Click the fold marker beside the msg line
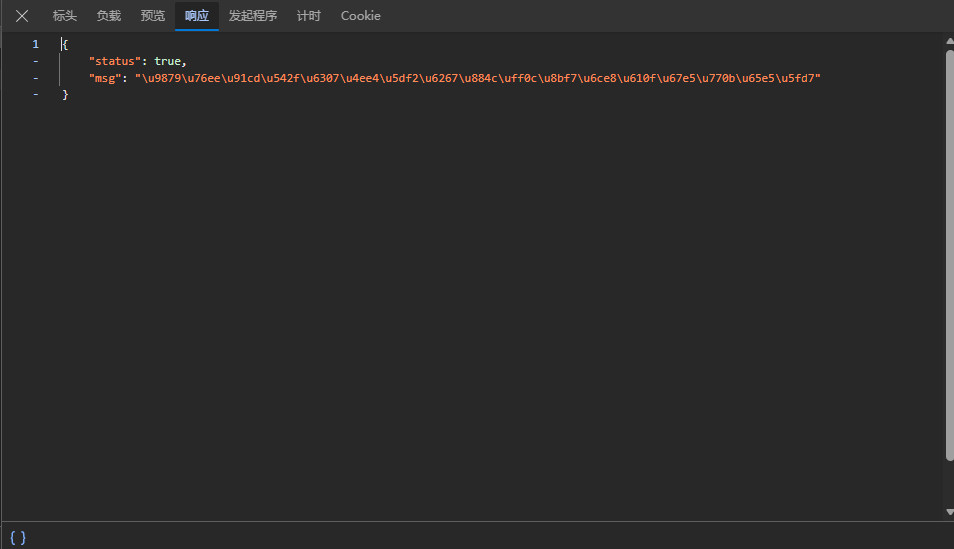 point(36,78)
